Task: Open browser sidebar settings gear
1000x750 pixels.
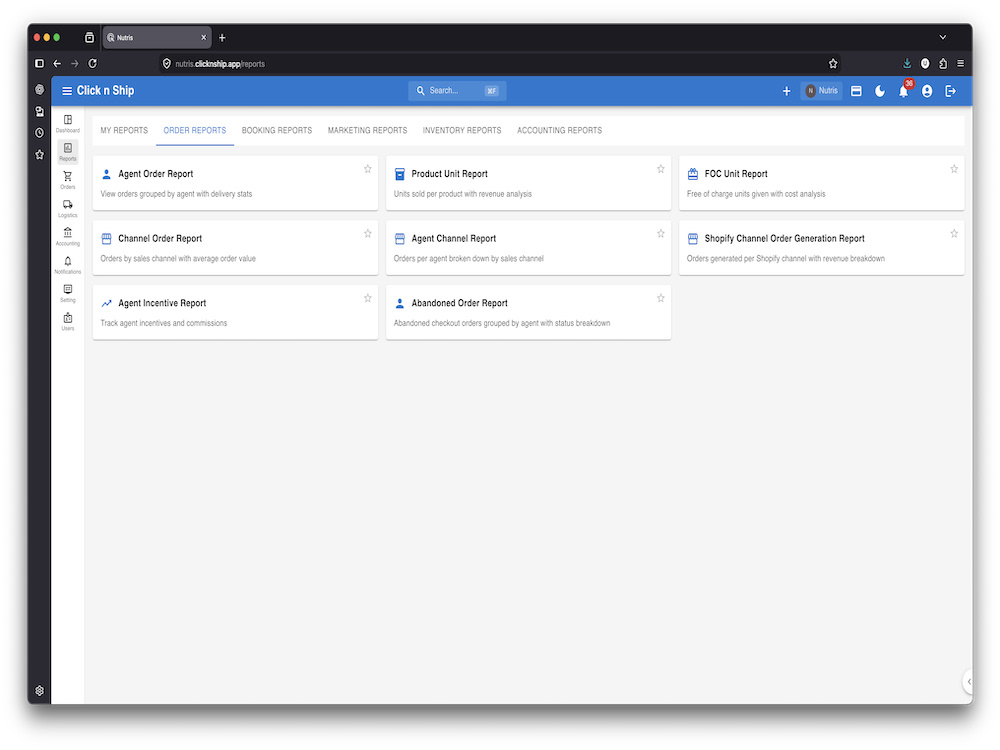Action: coord(40,691)
